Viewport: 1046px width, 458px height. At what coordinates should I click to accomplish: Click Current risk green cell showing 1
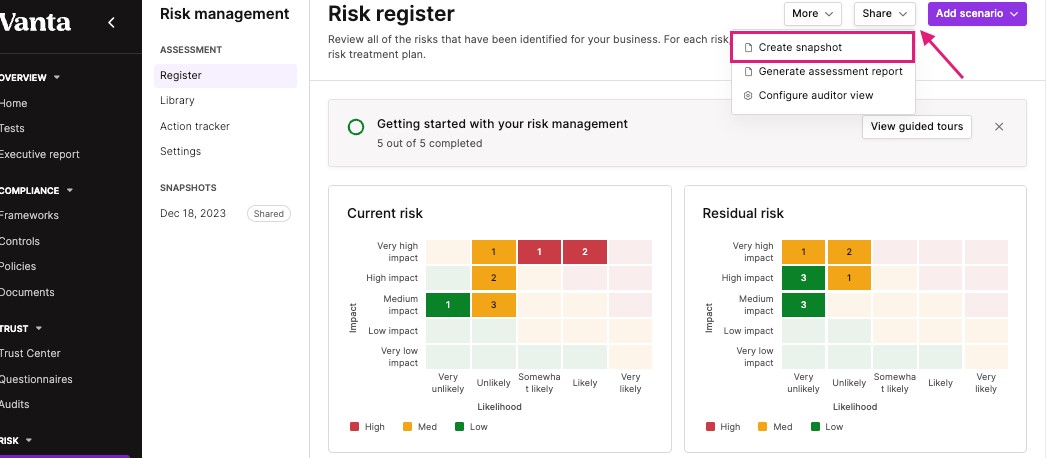[x=448, y=305]
